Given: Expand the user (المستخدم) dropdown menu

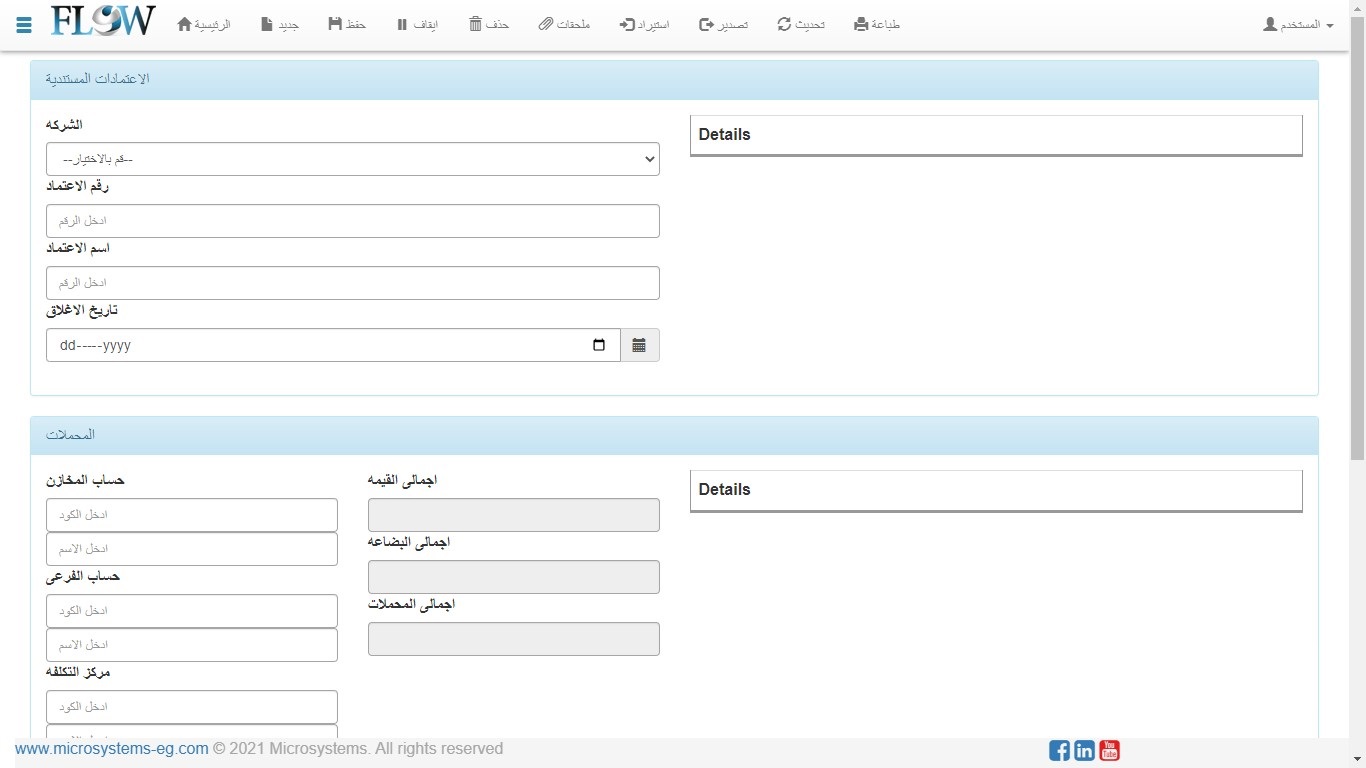Looking at the screenshot, I should point(1298,24).
